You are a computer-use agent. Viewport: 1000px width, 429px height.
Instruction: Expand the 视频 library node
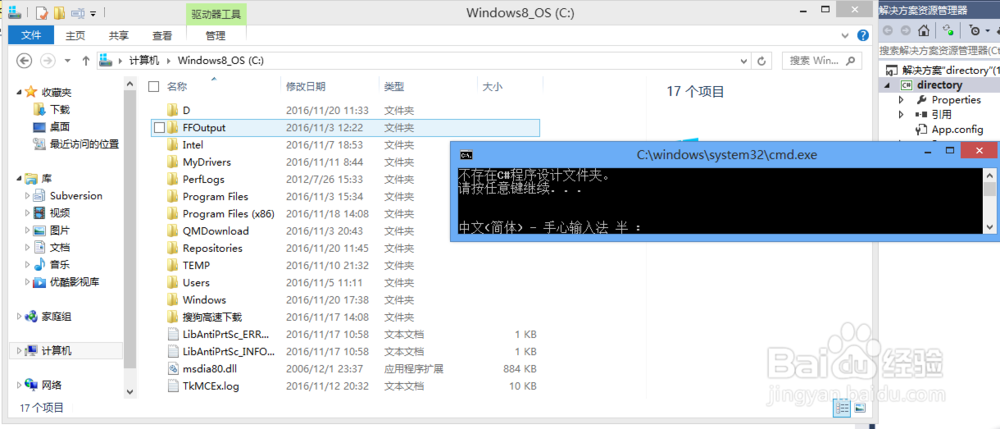27,213
